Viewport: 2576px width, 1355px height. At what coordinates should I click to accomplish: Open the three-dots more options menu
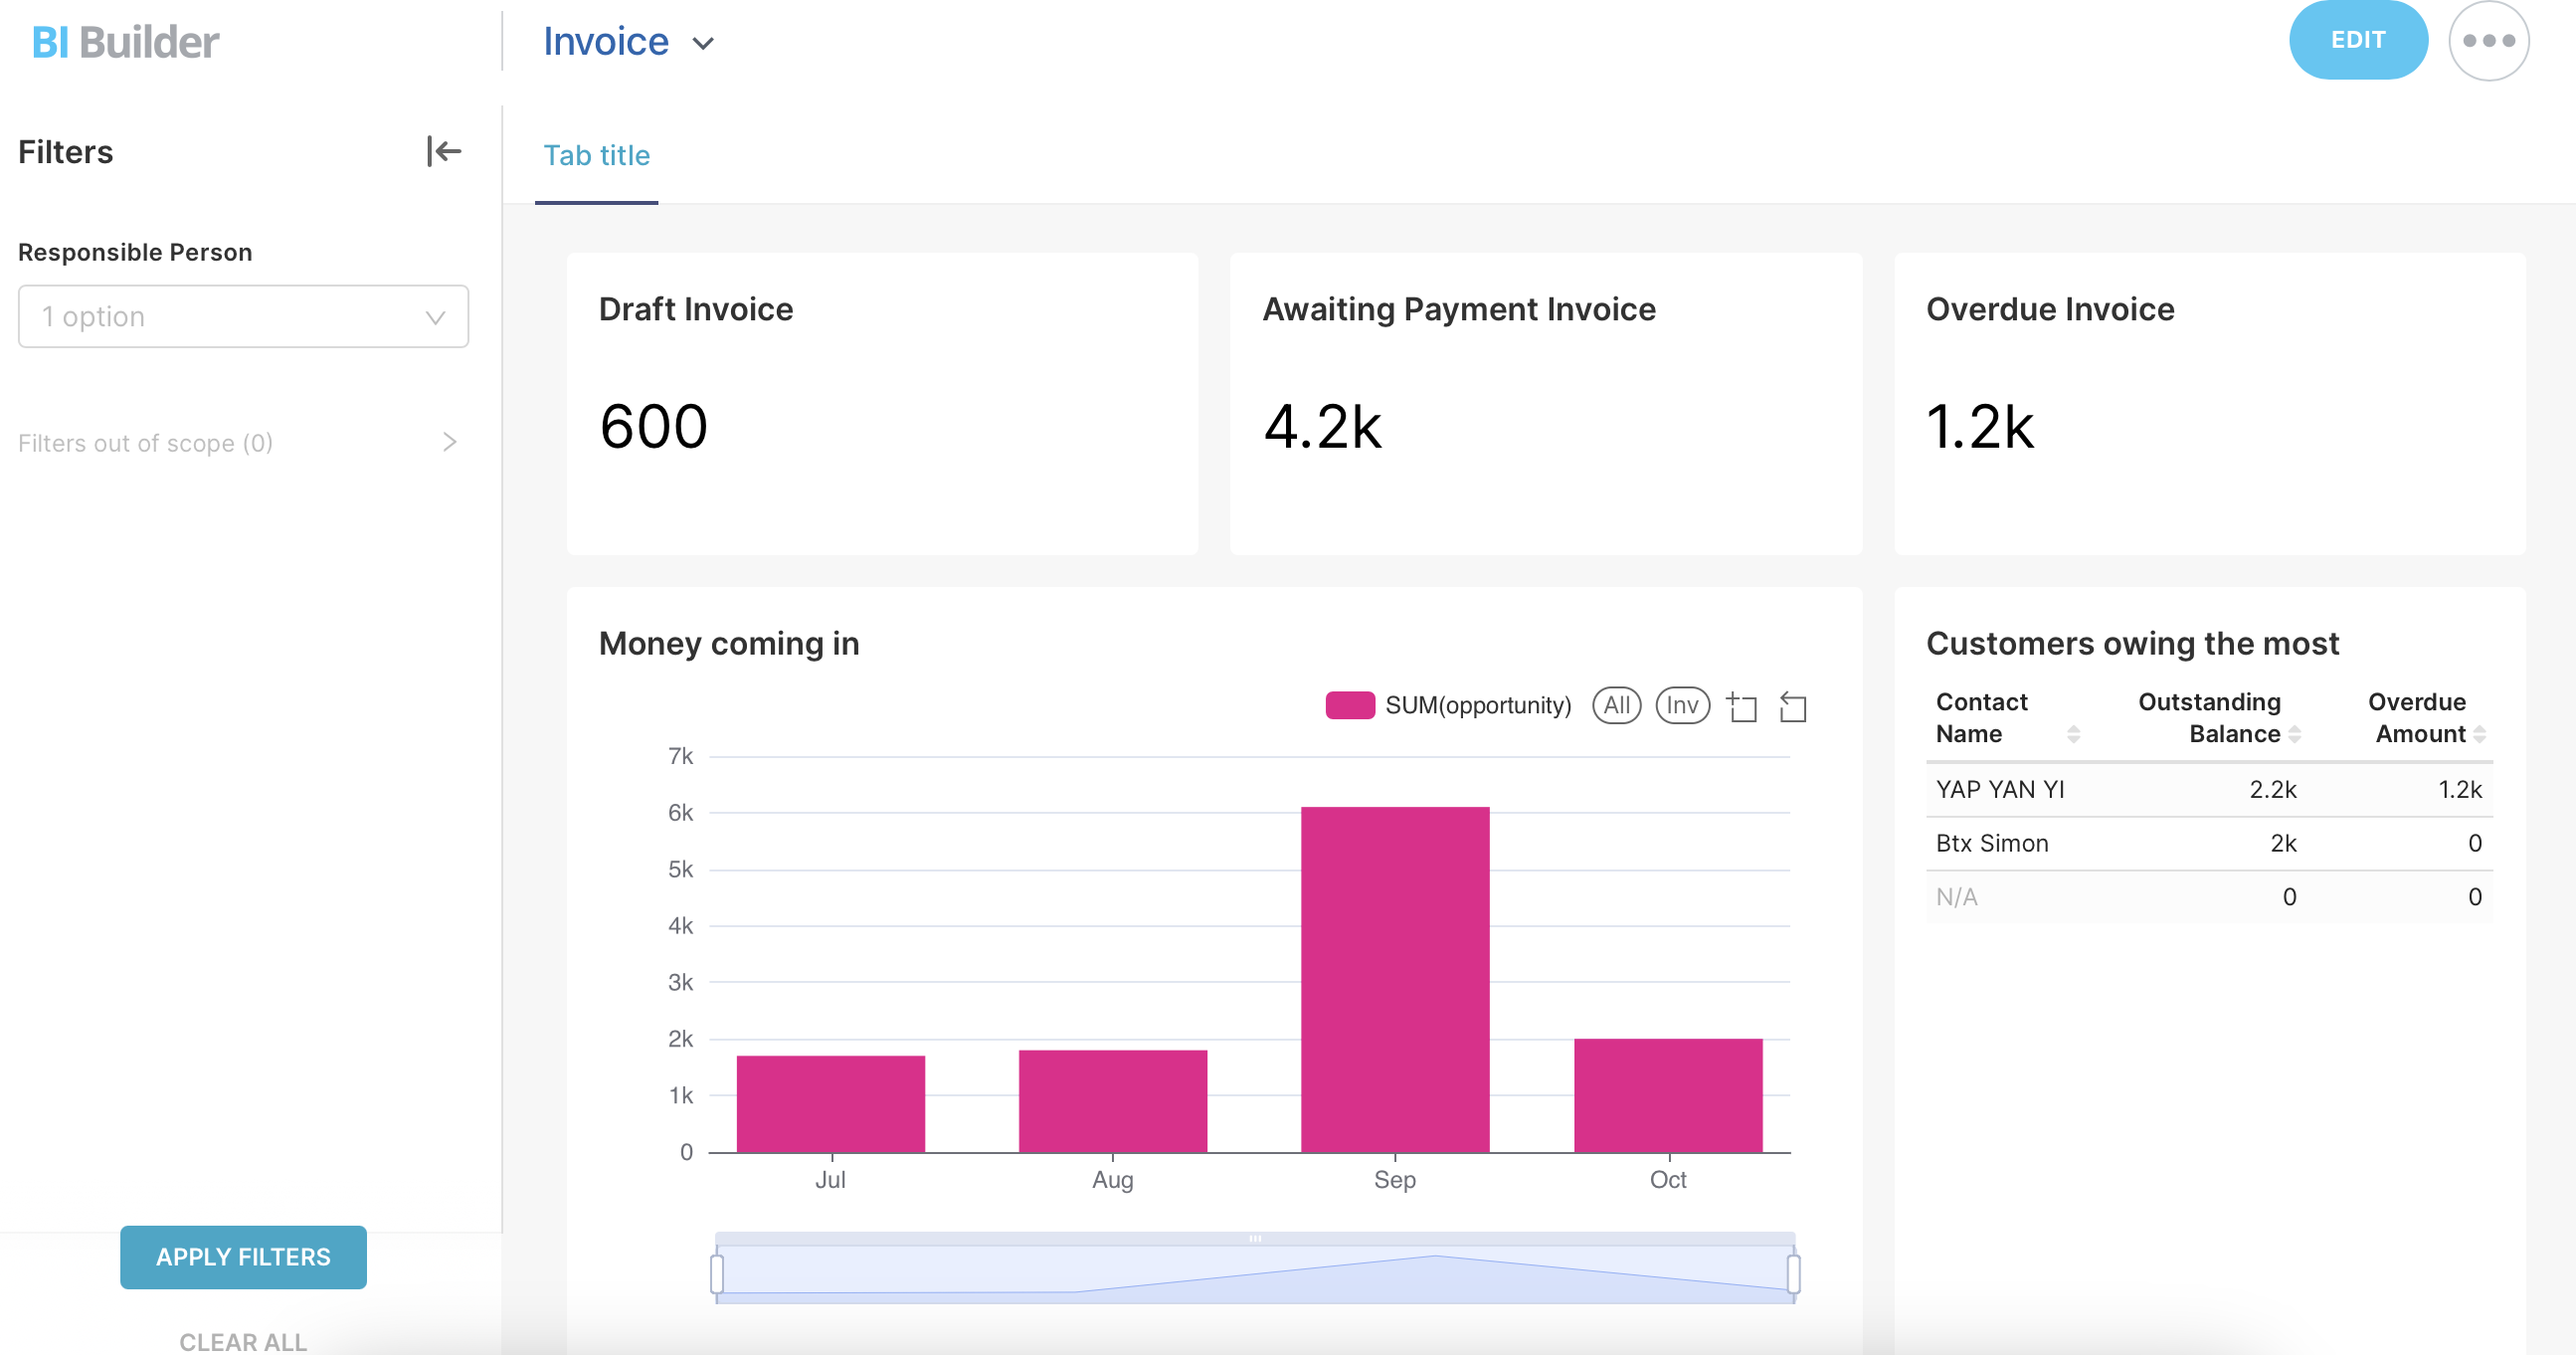click(2488, 41)
